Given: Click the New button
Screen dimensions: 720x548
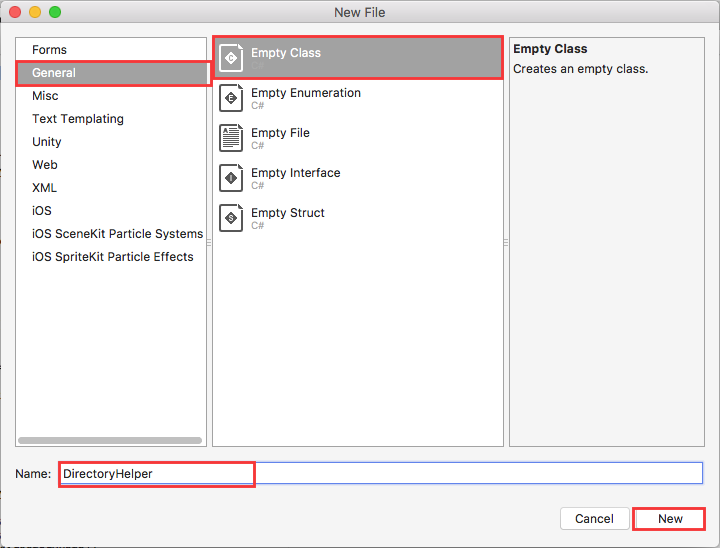Looking at the screenshot, I should (x=669, y=519).
